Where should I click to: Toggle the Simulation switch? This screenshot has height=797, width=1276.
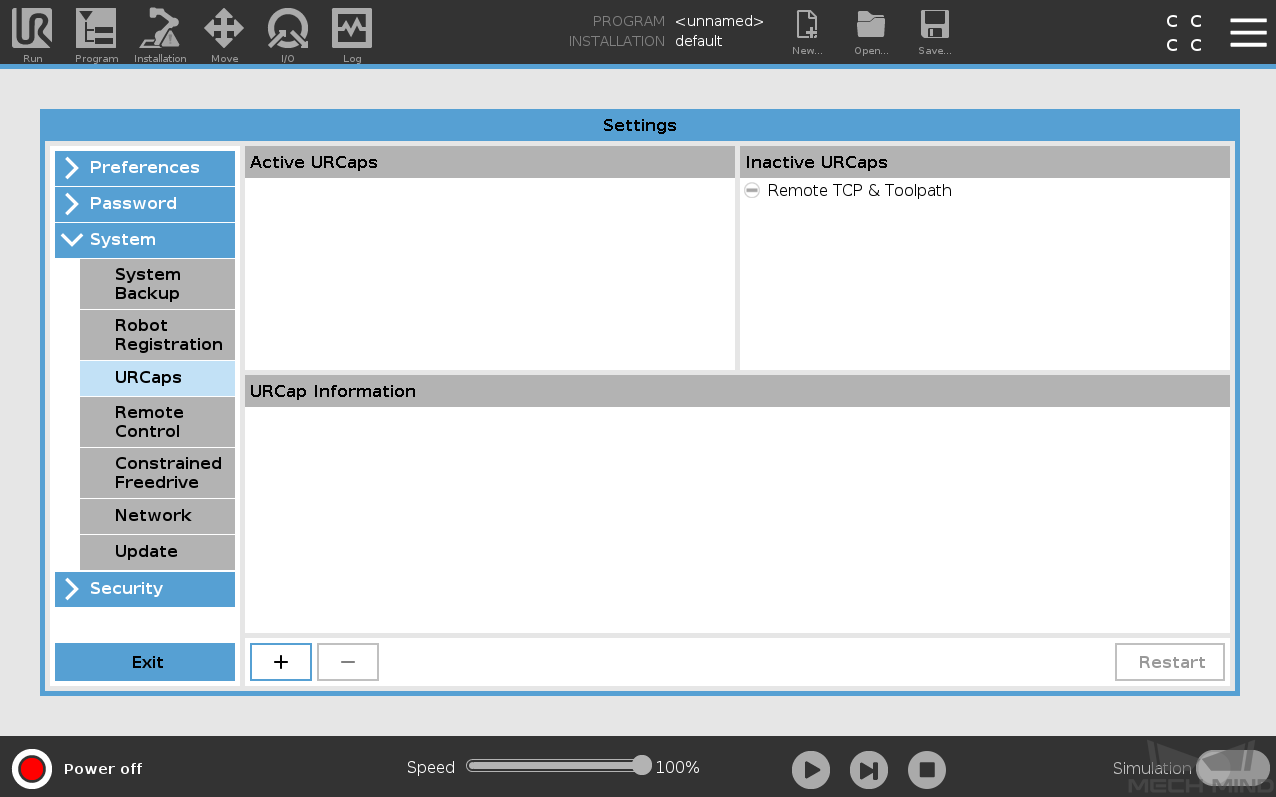tap(1232, 768)
